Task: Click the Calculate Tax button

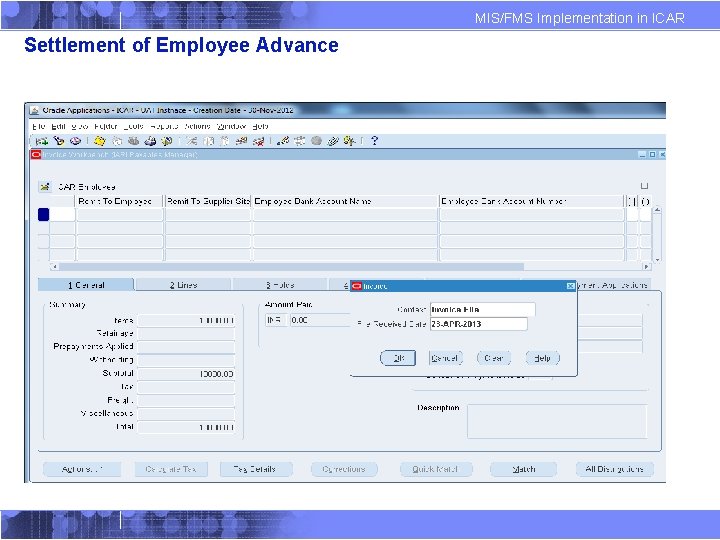Action: click(171, 469)
